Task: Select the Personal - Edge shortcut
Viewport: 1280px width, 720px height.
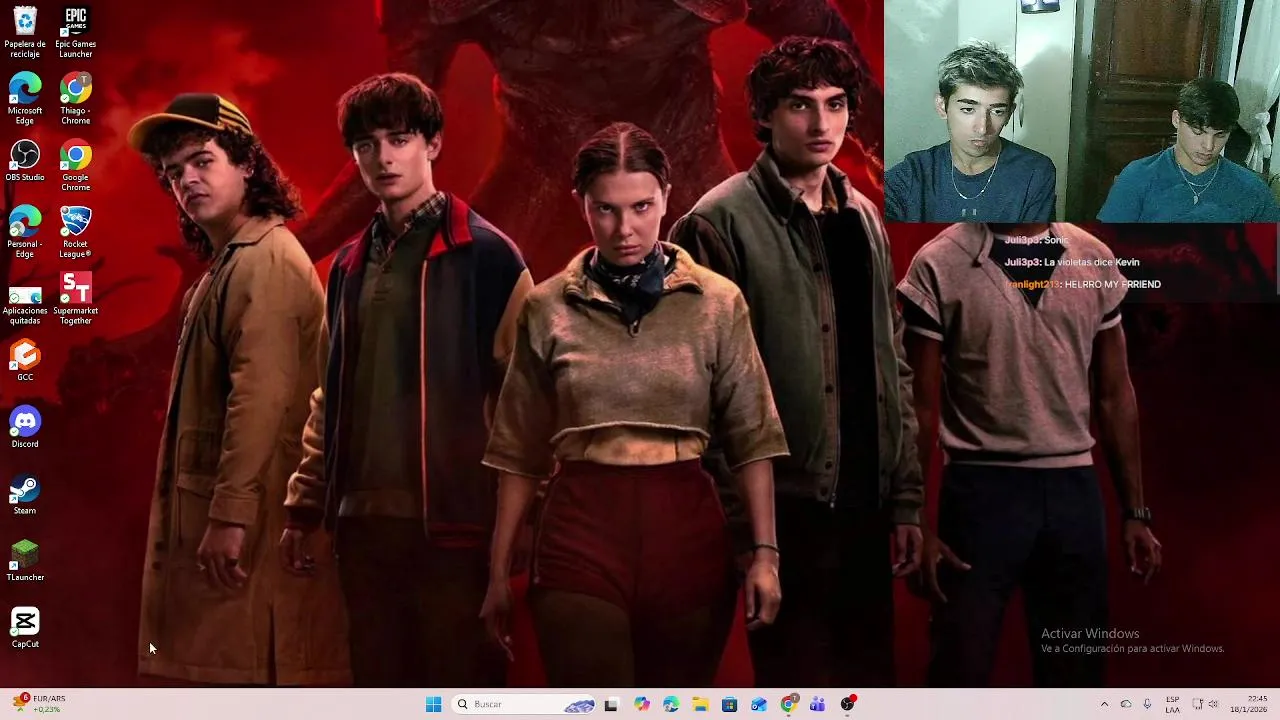Action: point(25,232)
